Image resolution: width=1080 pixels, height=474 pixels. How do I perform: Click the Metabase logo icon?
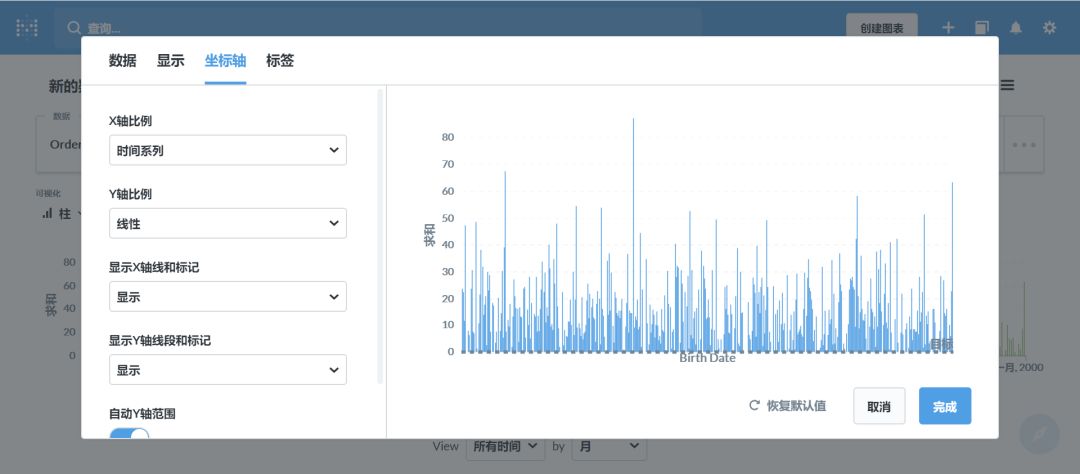point(27,28)
